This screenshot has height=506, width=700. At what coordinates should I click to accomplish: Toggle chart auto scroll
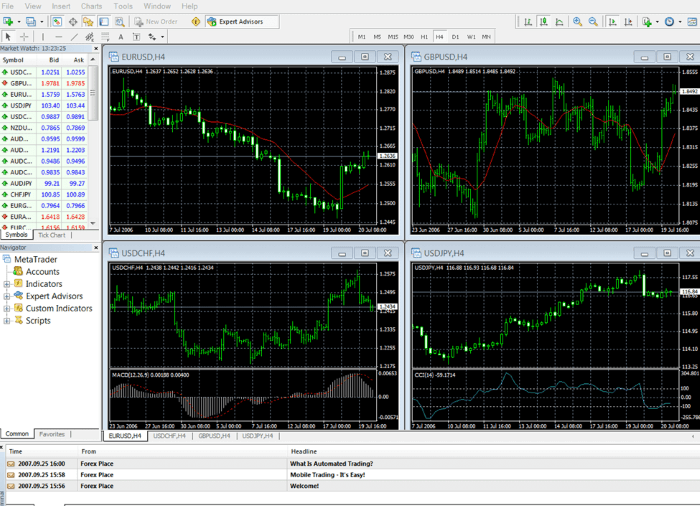pos(613,21)
